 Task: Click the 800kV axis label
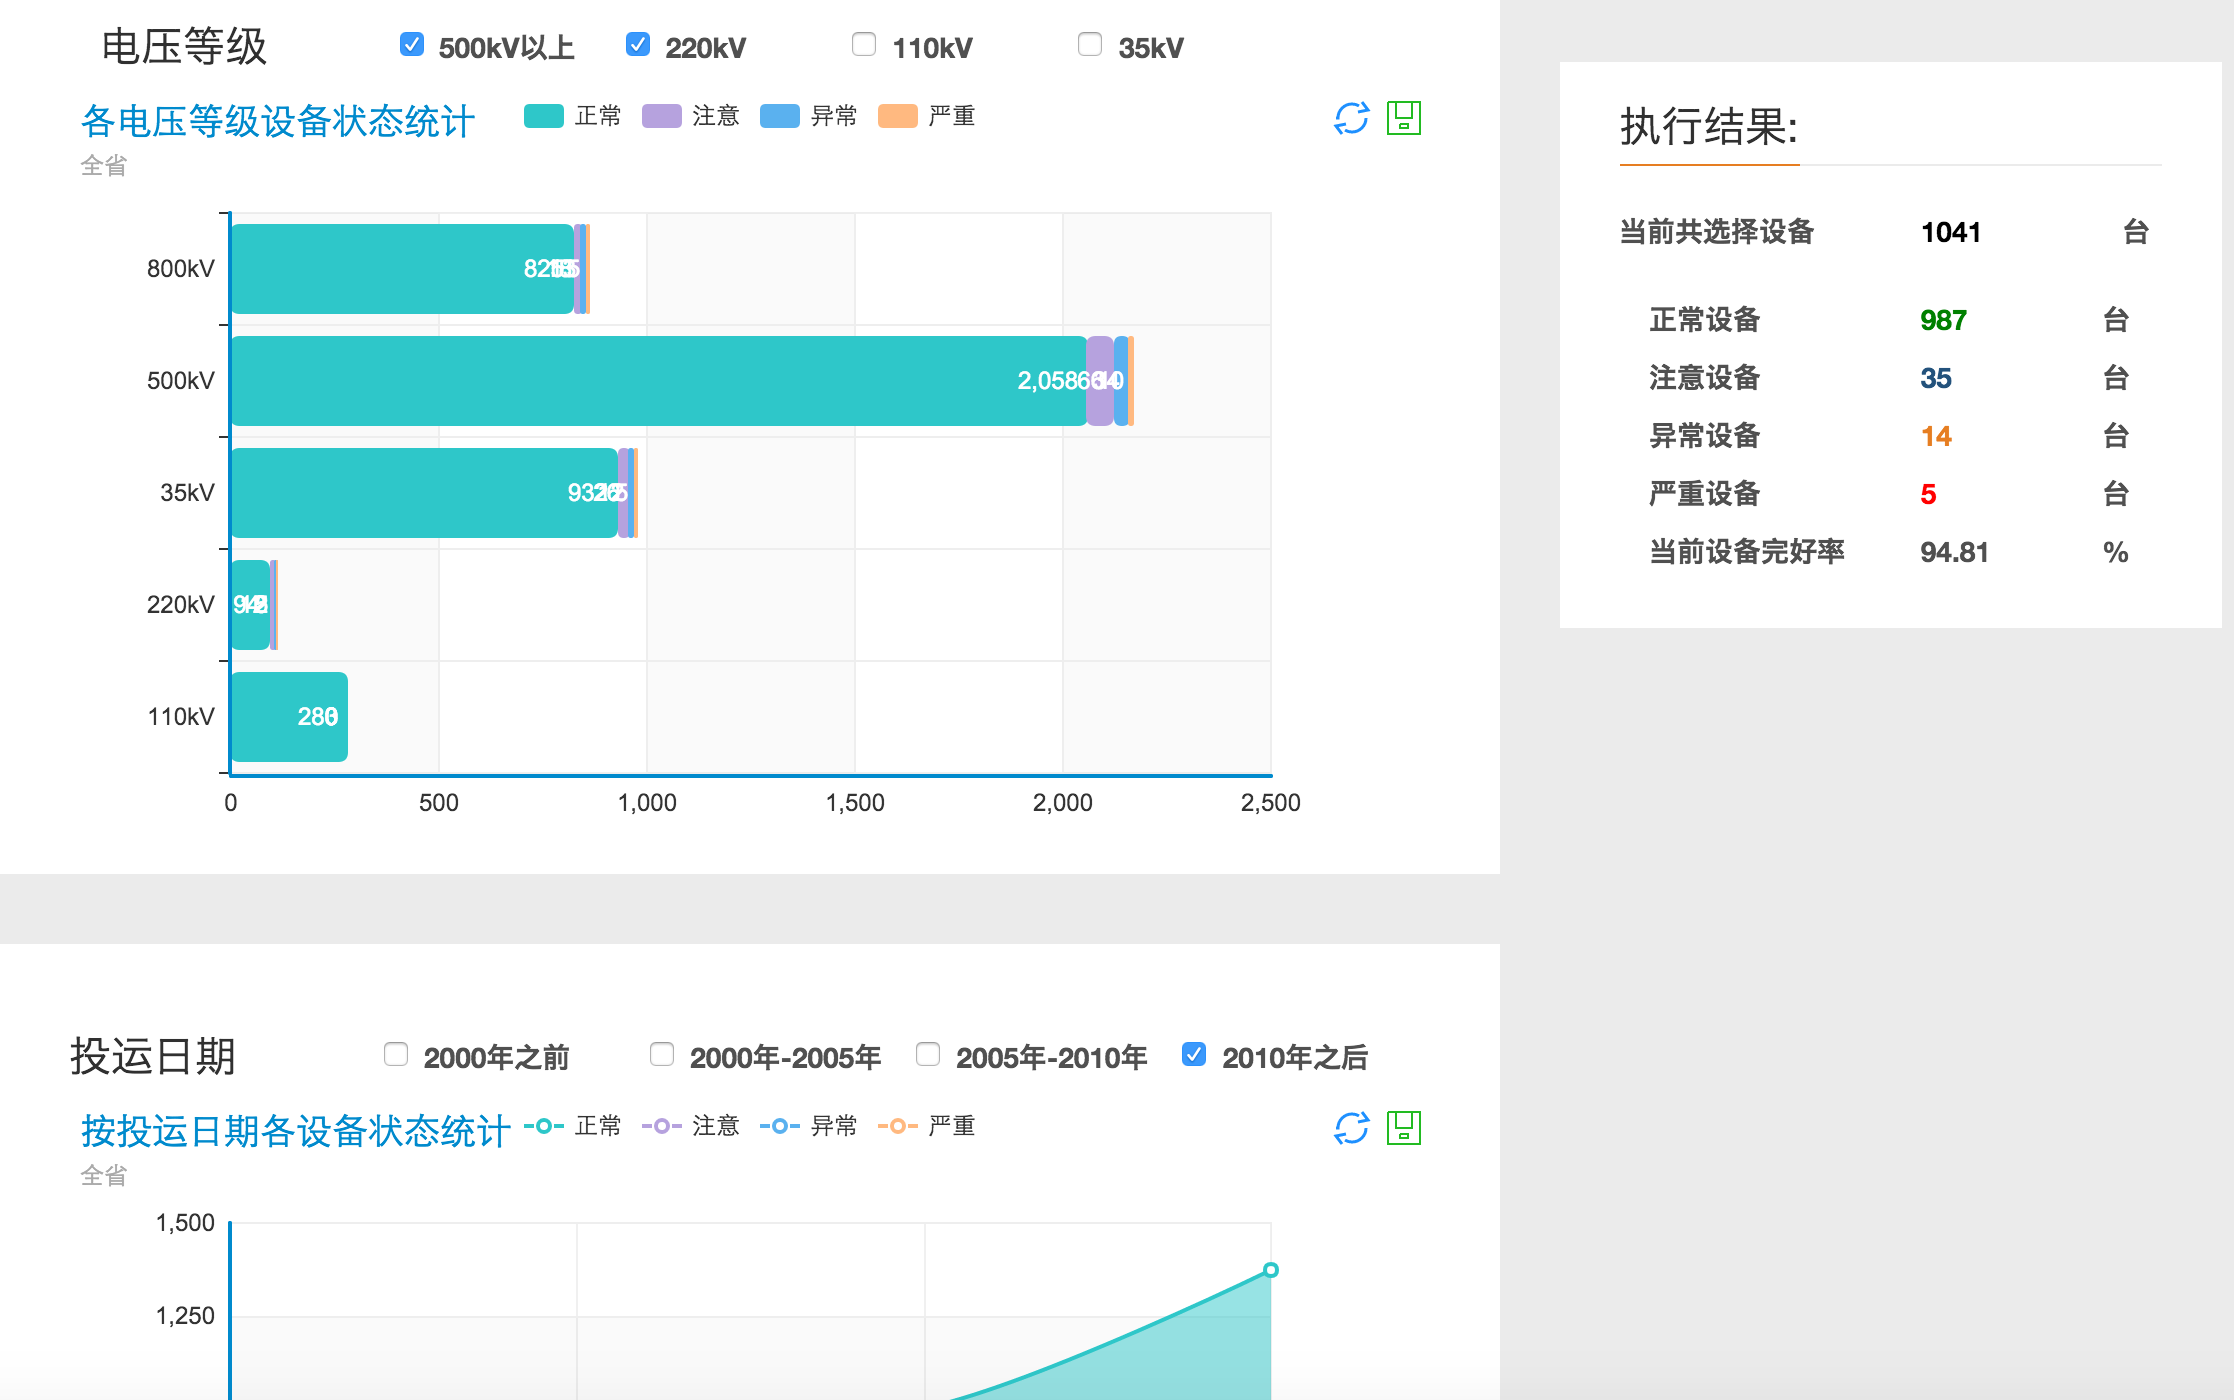pyautogui.click(x=180, y=268)
